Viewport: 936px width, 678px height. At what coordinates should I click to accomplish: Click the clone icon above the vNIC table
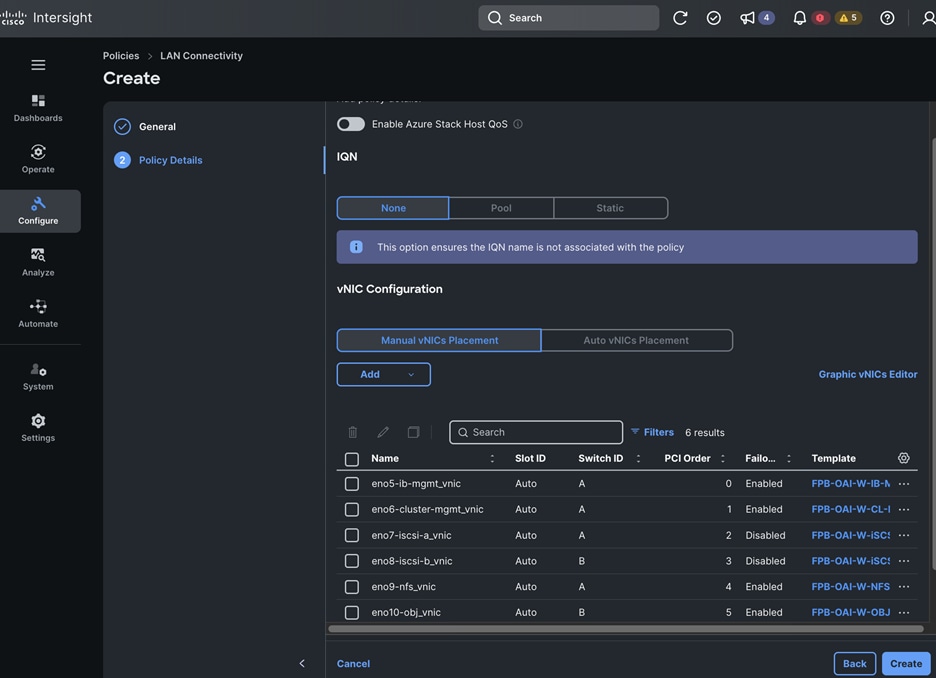click(x=413, y=432)
